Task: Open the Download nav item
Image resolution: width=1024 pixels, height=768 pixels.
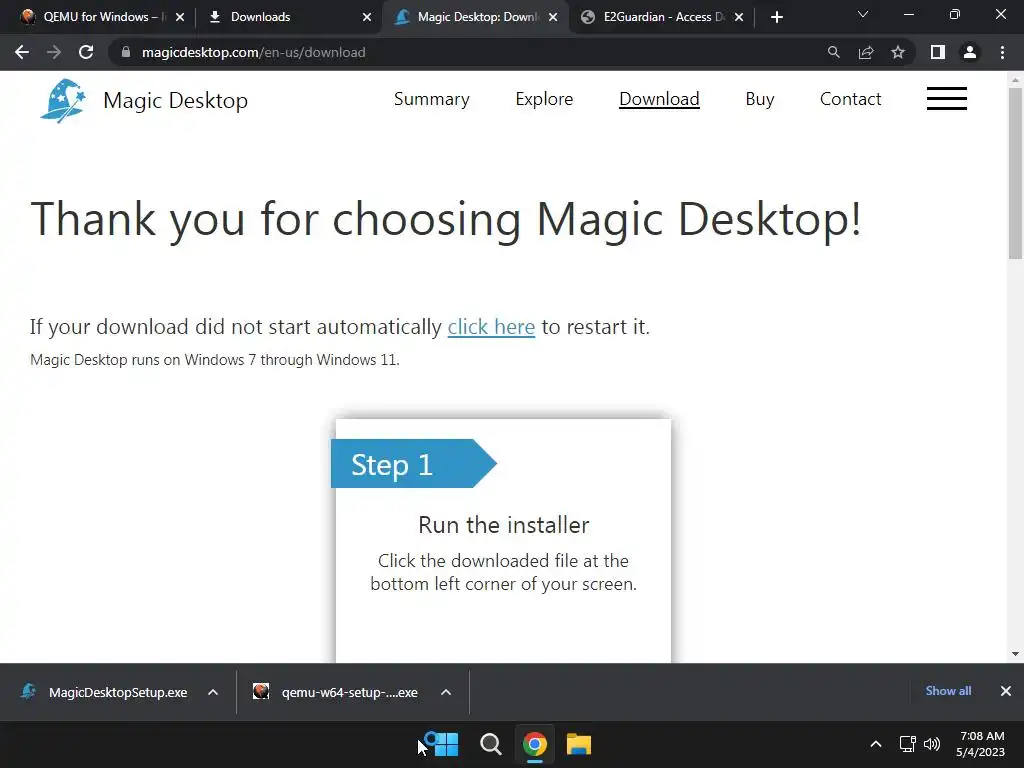Action: pyautogui.click(x=659, y=99)
